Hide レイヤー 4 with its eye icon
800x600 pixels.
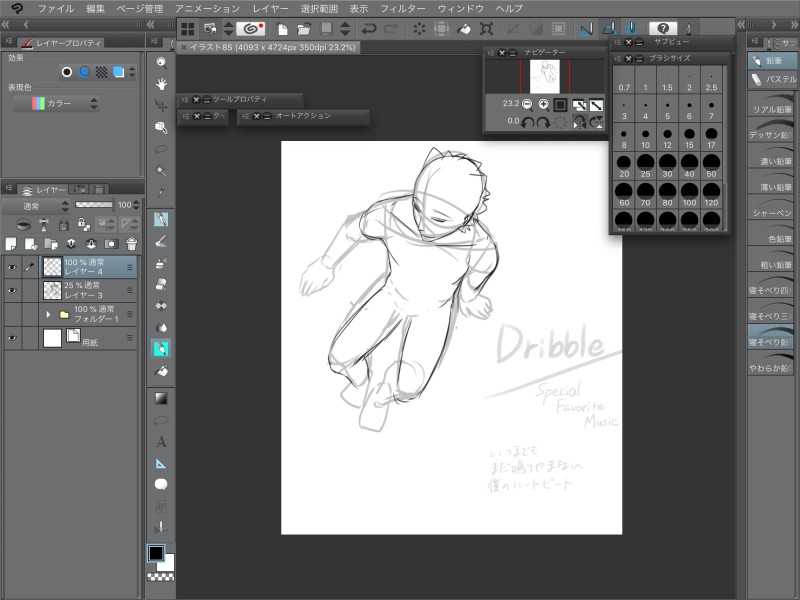pos(12,267)
